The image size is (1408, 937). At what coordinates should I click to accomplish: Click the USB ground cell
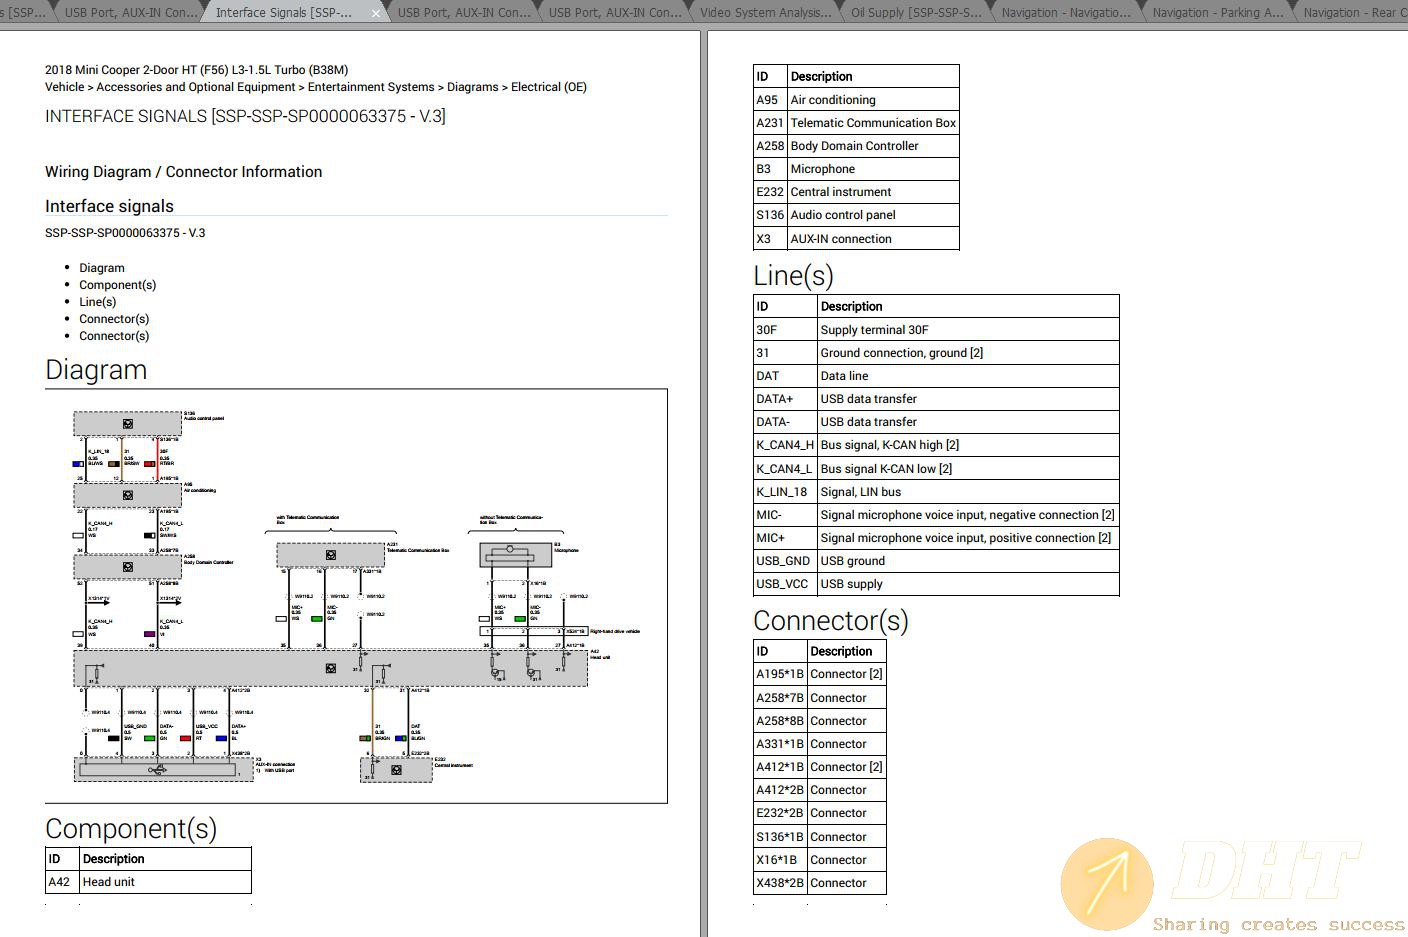pyautogui.click(x=968, y=561)
